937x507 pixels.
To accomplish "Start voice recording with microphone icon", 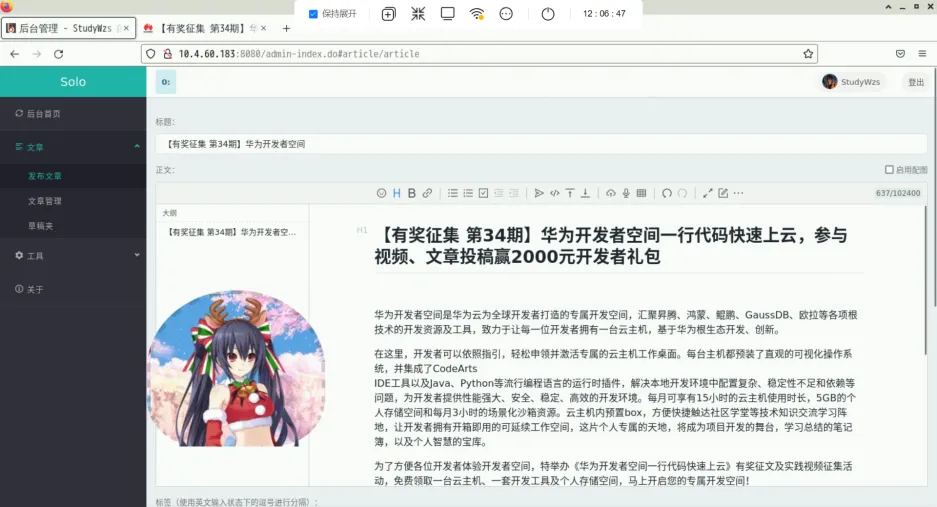I will pyautogui.click(x=626, y=193).
